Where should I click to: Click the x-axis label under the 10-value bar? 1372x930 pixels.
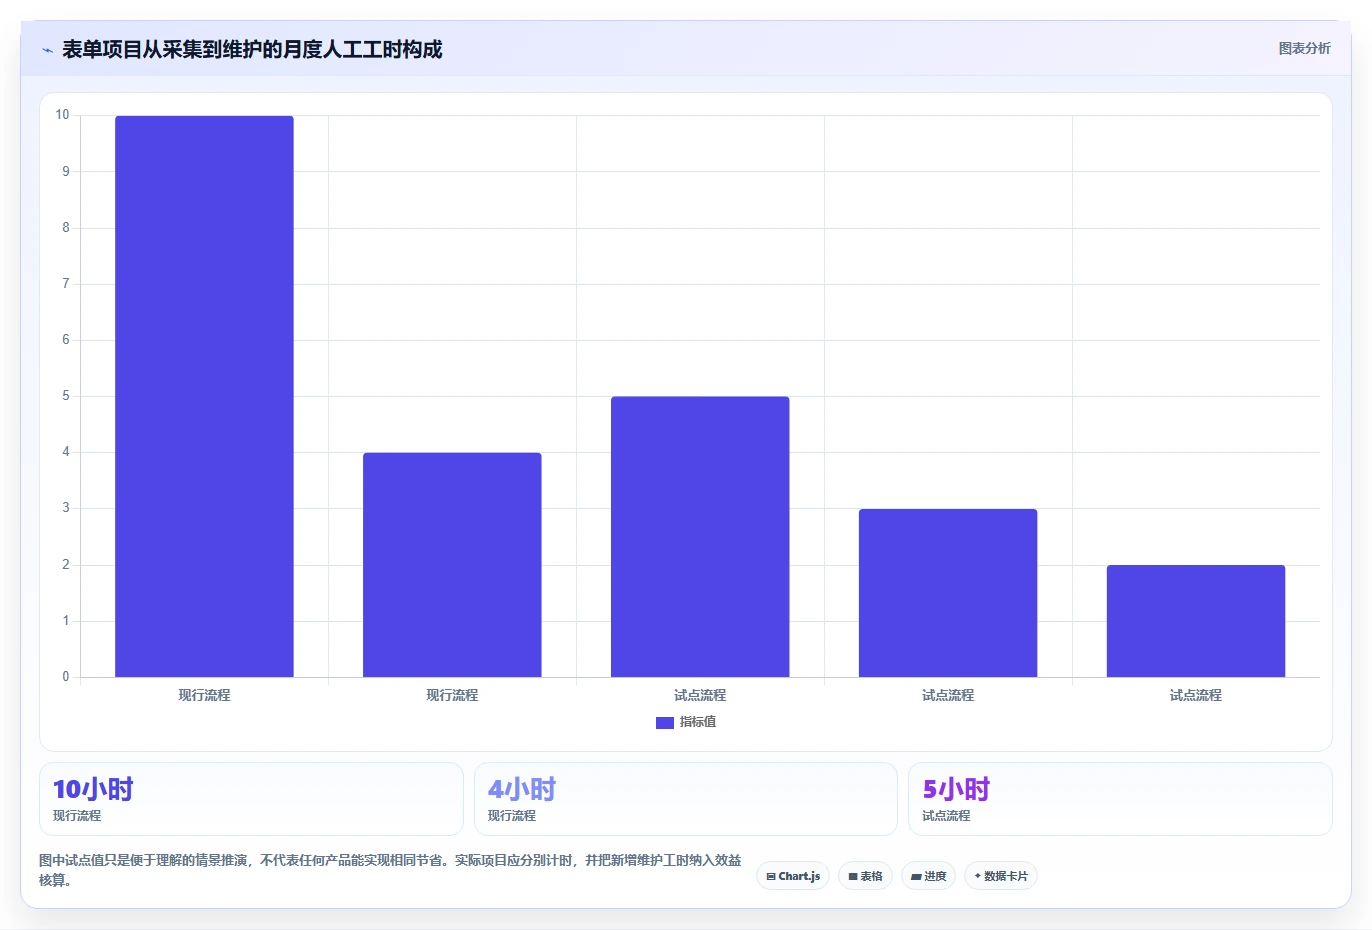(204, 695)
